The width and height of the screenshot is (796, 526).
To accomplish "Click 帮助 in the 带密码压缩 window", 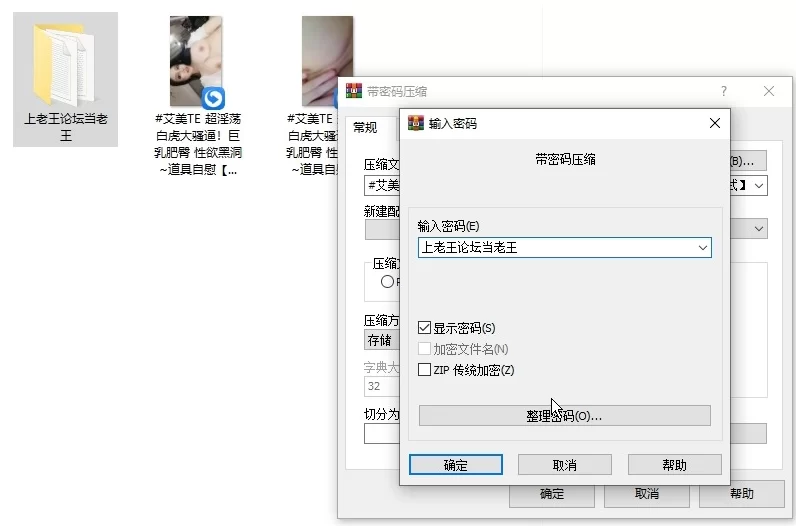I will click(x=742, y=494).
